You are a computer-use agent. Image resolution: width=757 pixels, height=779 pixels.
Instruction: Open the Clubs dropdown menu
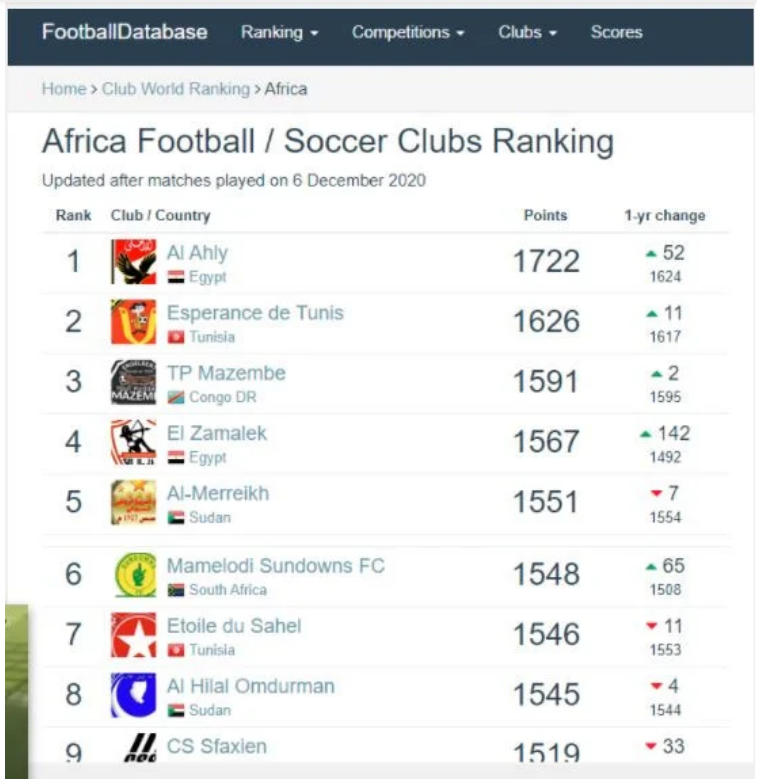click(x=527, y=32)
